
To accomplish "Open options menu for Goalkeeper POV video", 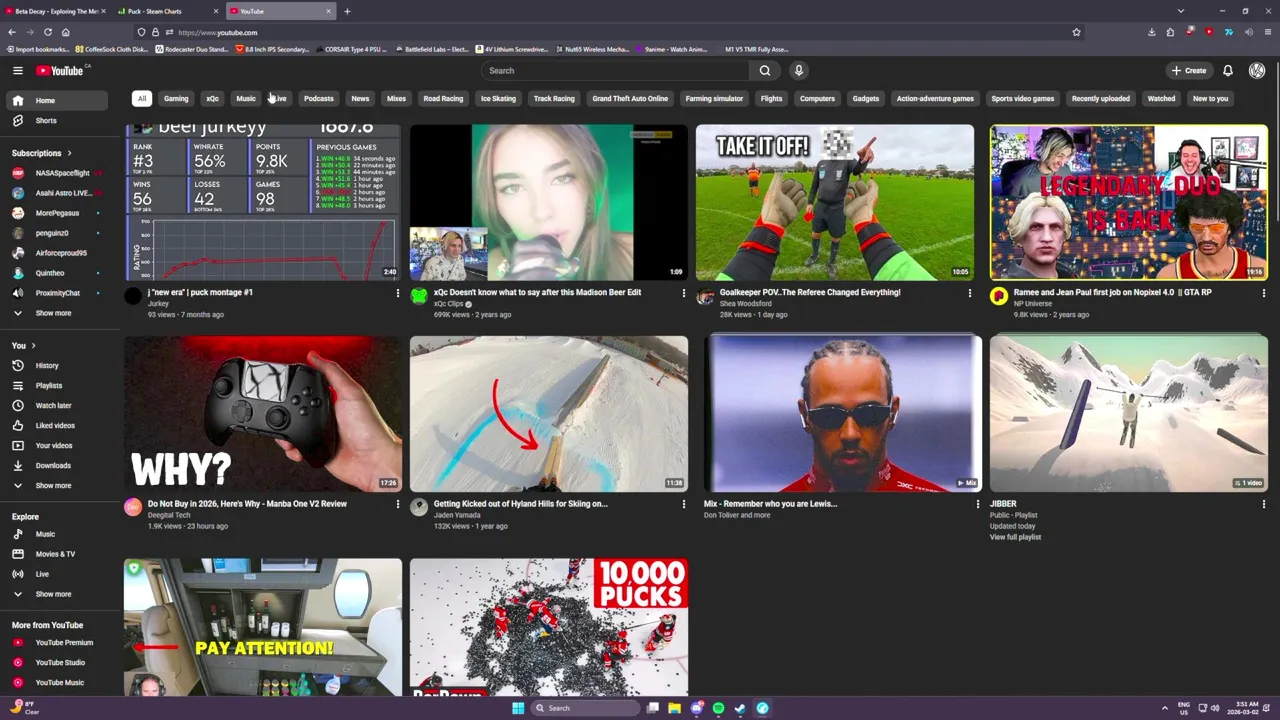I will (969, 293).
